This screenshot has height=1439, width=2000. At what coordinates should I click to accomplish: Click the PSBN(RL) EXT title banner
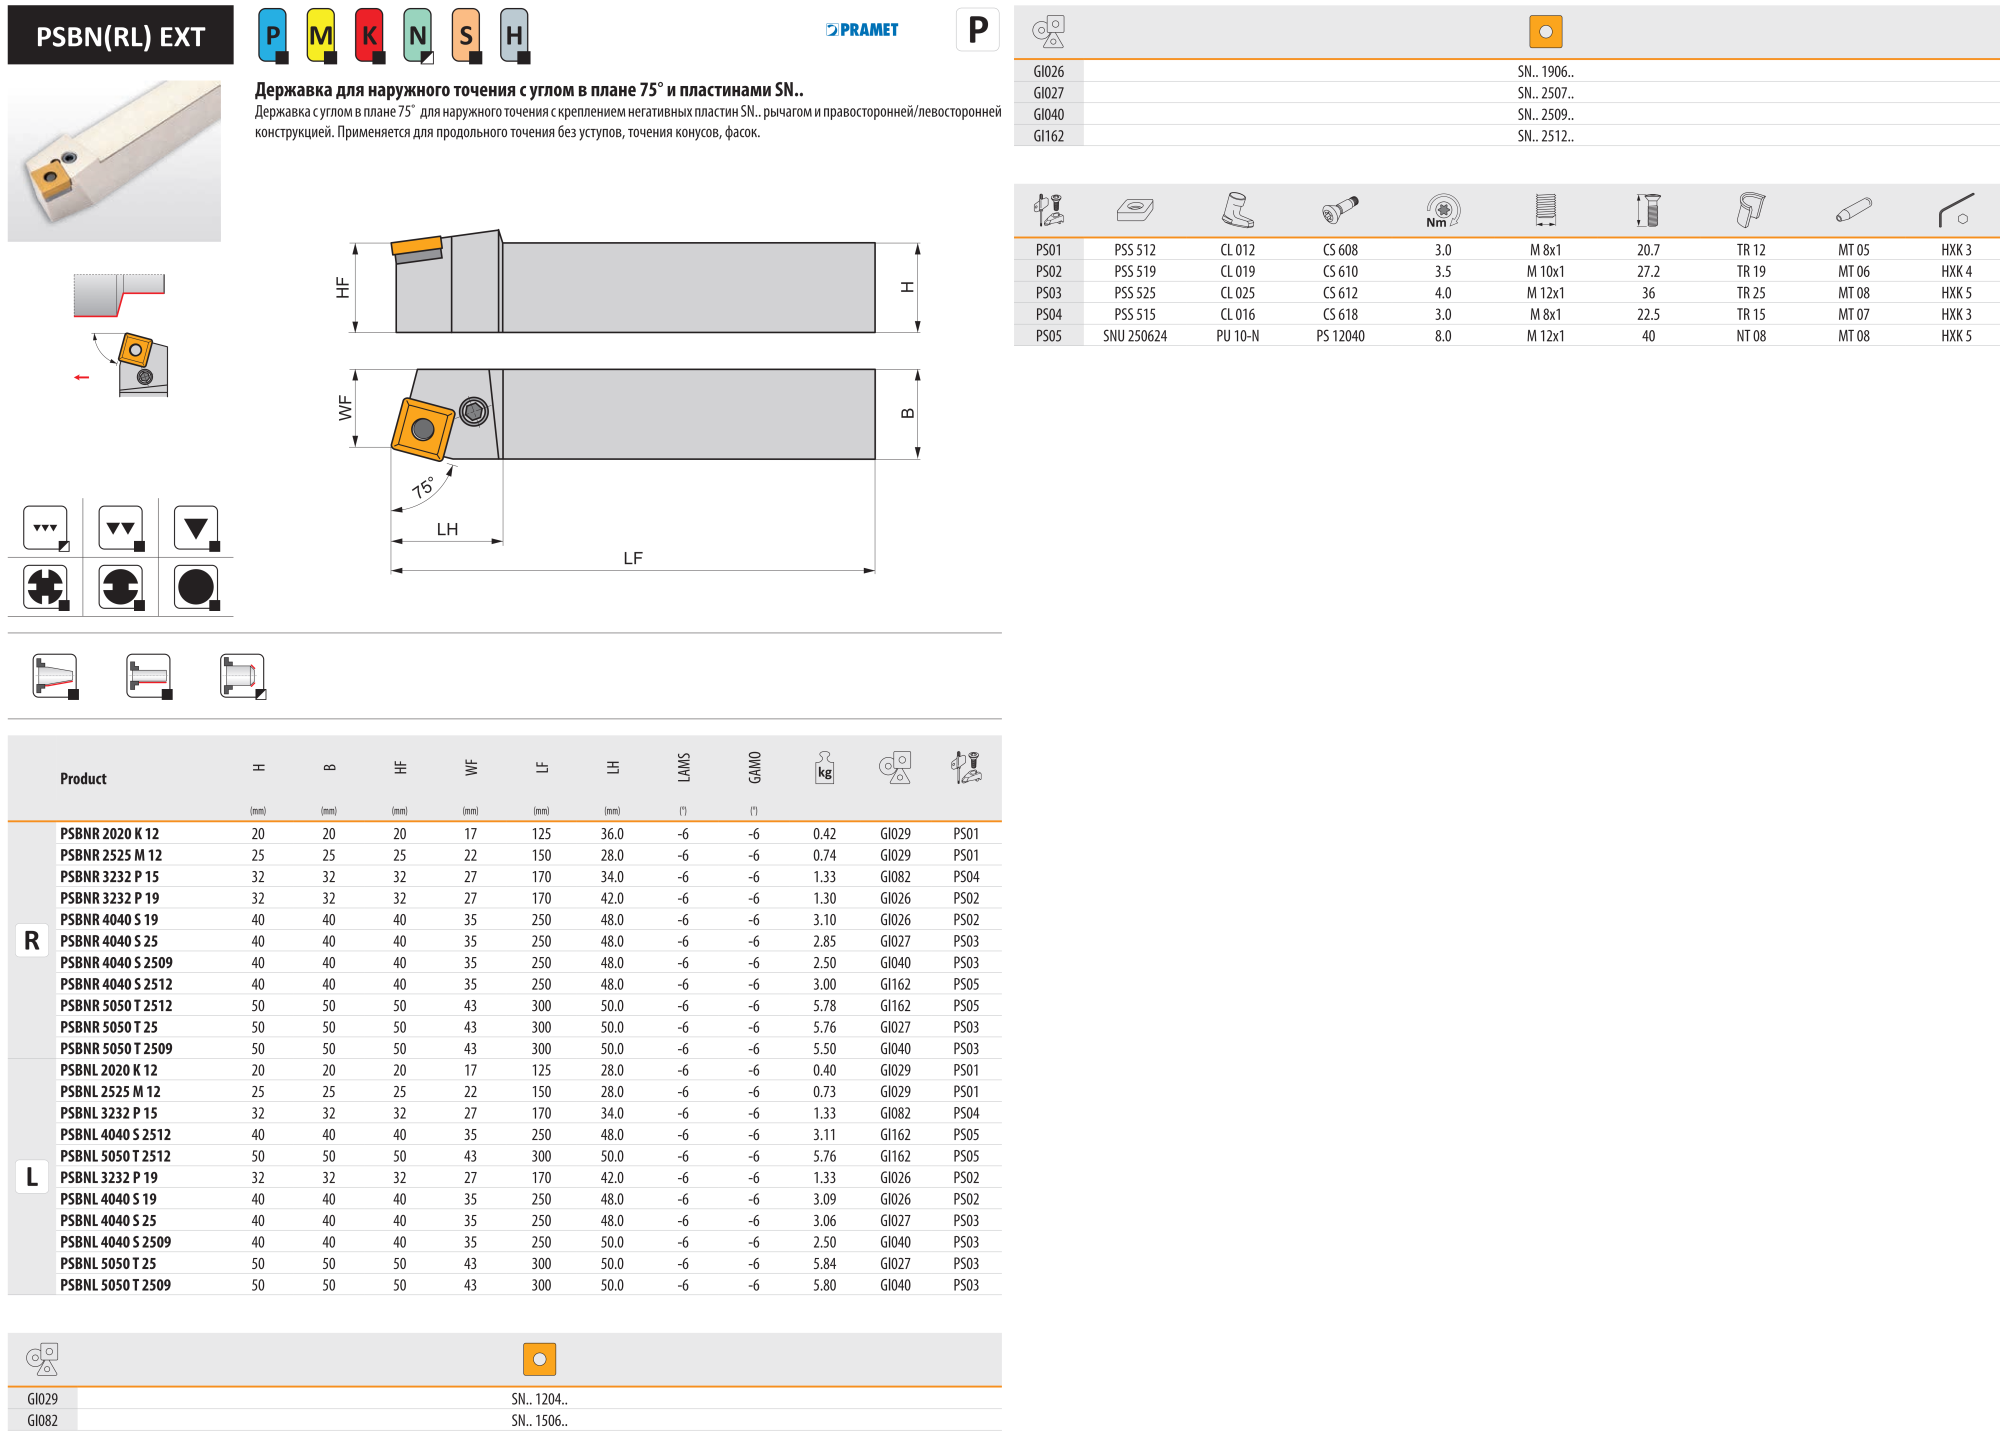point(120,36)
